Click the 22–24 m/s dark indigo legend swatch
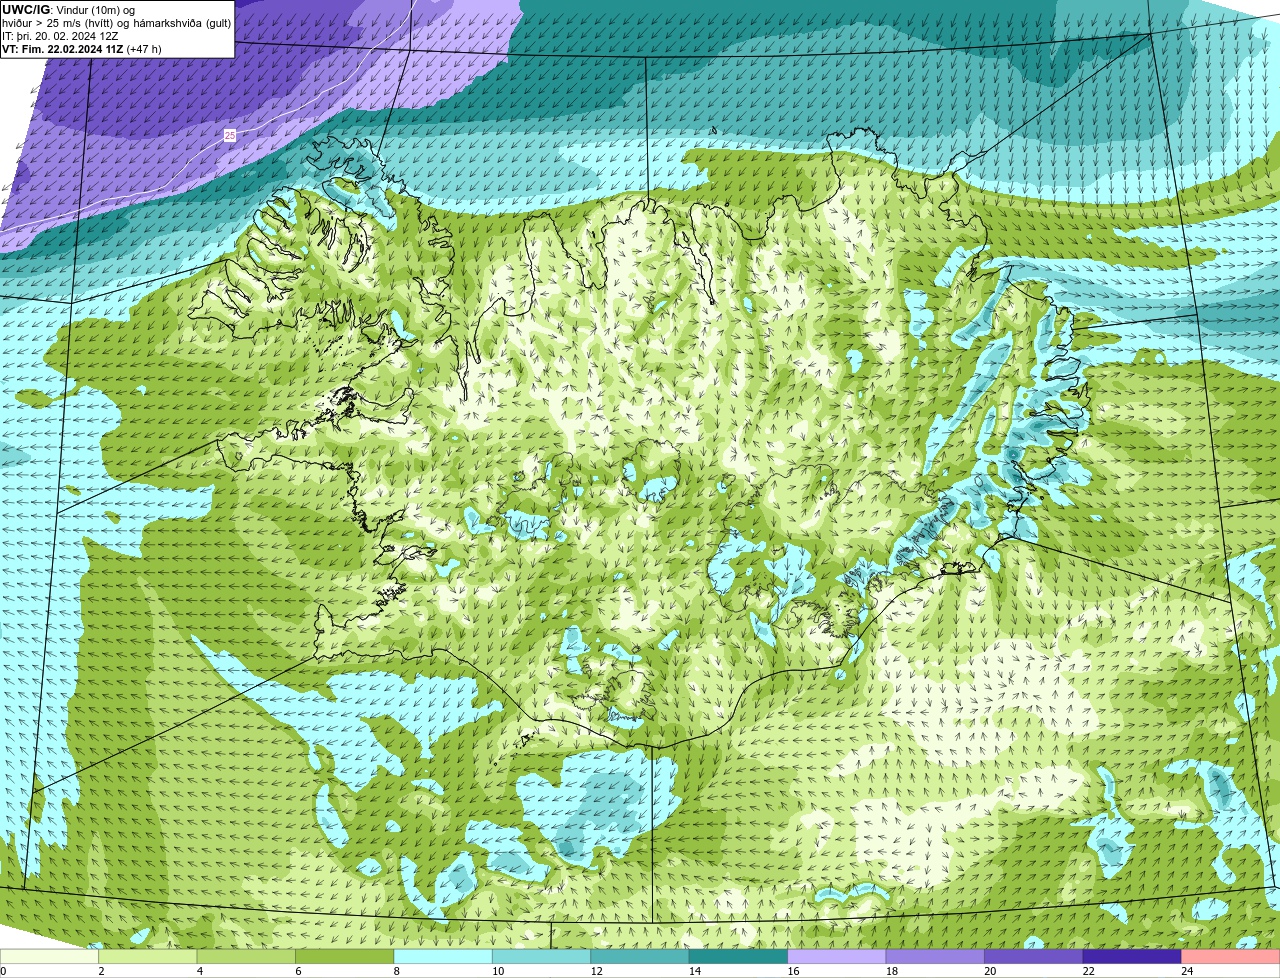 coord(1132,956)
